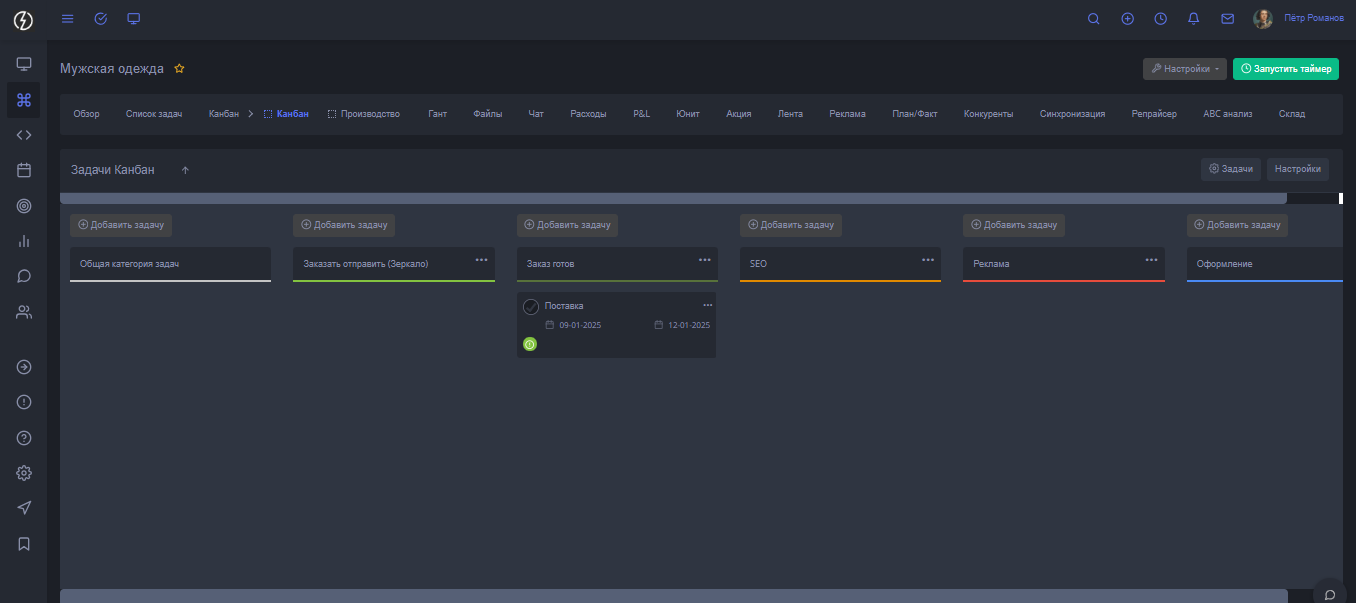Screen dimensions: 1356x603
Task: Open the search magnifier icon
Action: pos(1094,19)
